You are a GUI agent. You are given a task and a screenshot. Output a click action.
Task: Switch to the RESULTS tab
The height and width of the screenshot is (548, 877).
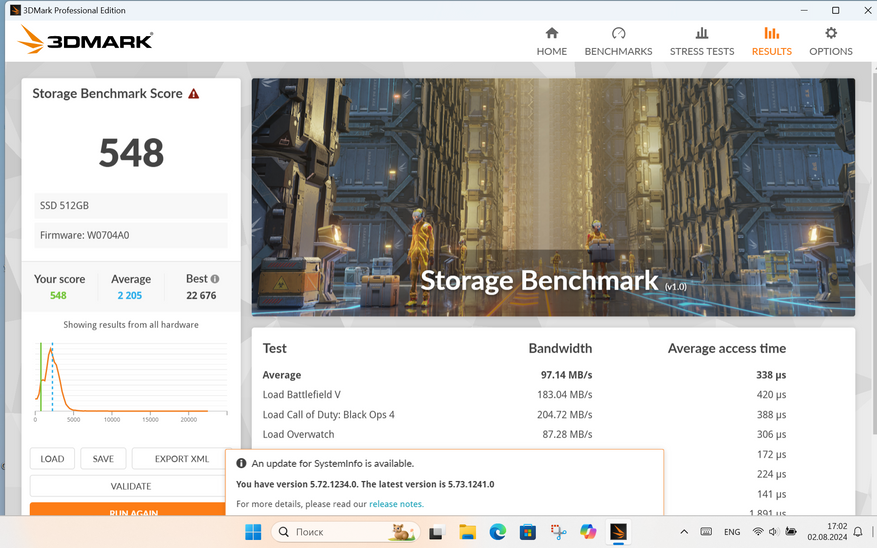pyautogui.click(x=771, y=42)
